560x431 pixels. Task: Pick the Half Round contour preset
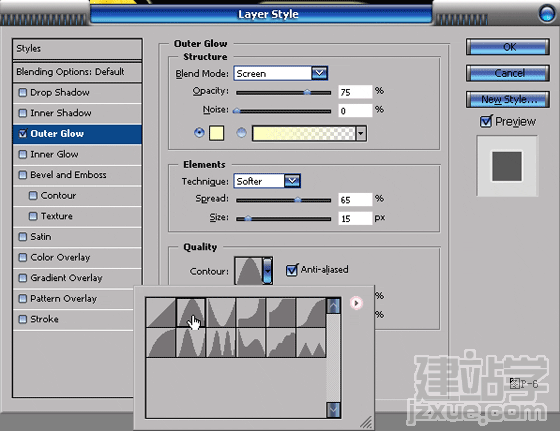coord(161,343)
